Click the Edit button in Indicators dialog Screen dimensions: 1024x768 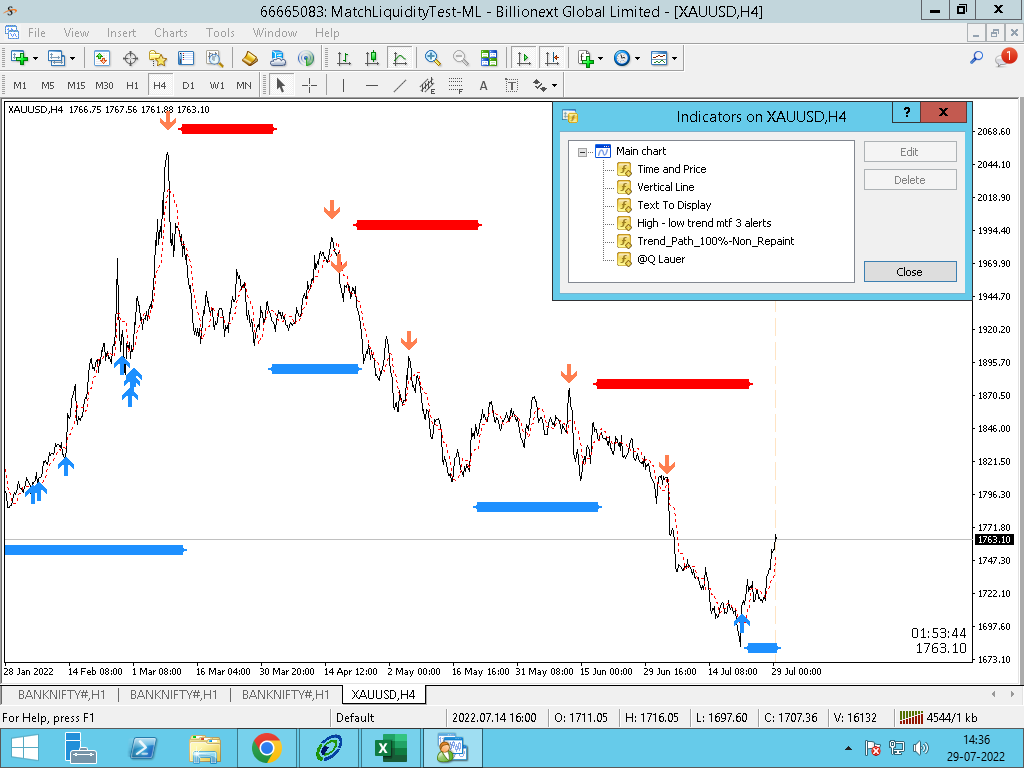tap(910, 152)
